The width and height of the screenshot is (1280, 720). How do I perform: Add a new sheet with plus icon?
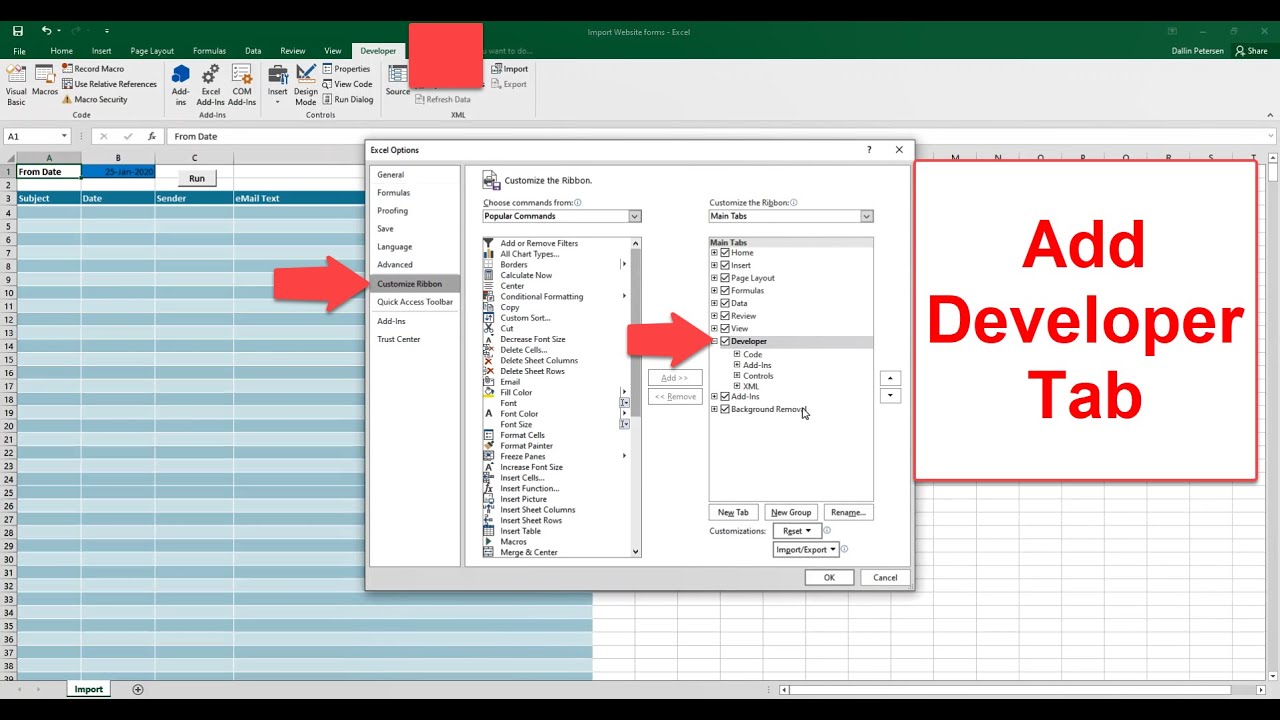pos(138,689)
